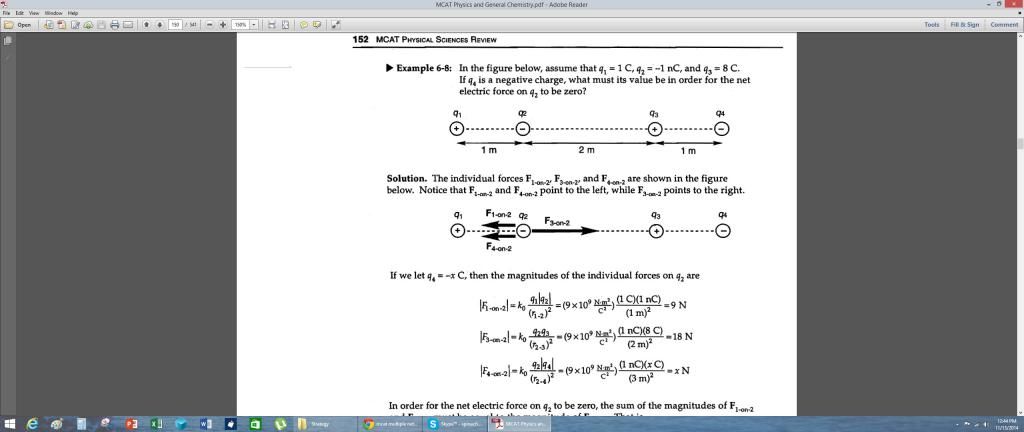This screenshot has width=1024, height=432.
Task: Click the Open file button
Action: (x=18, y=24)
